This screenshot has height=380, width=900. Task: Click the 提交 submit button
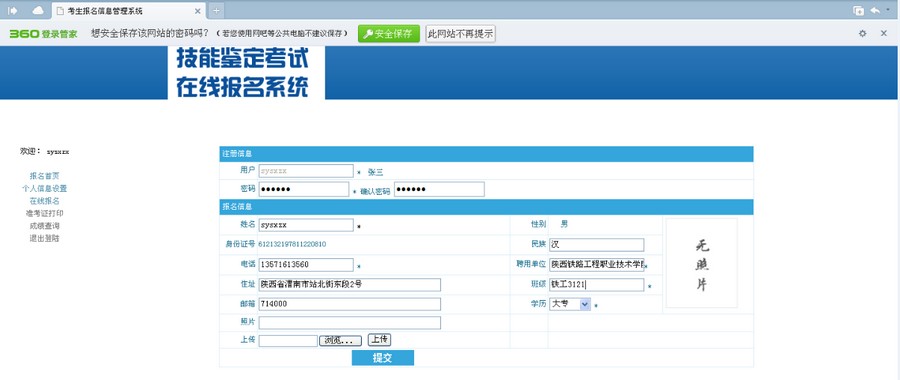pos(382,358)
